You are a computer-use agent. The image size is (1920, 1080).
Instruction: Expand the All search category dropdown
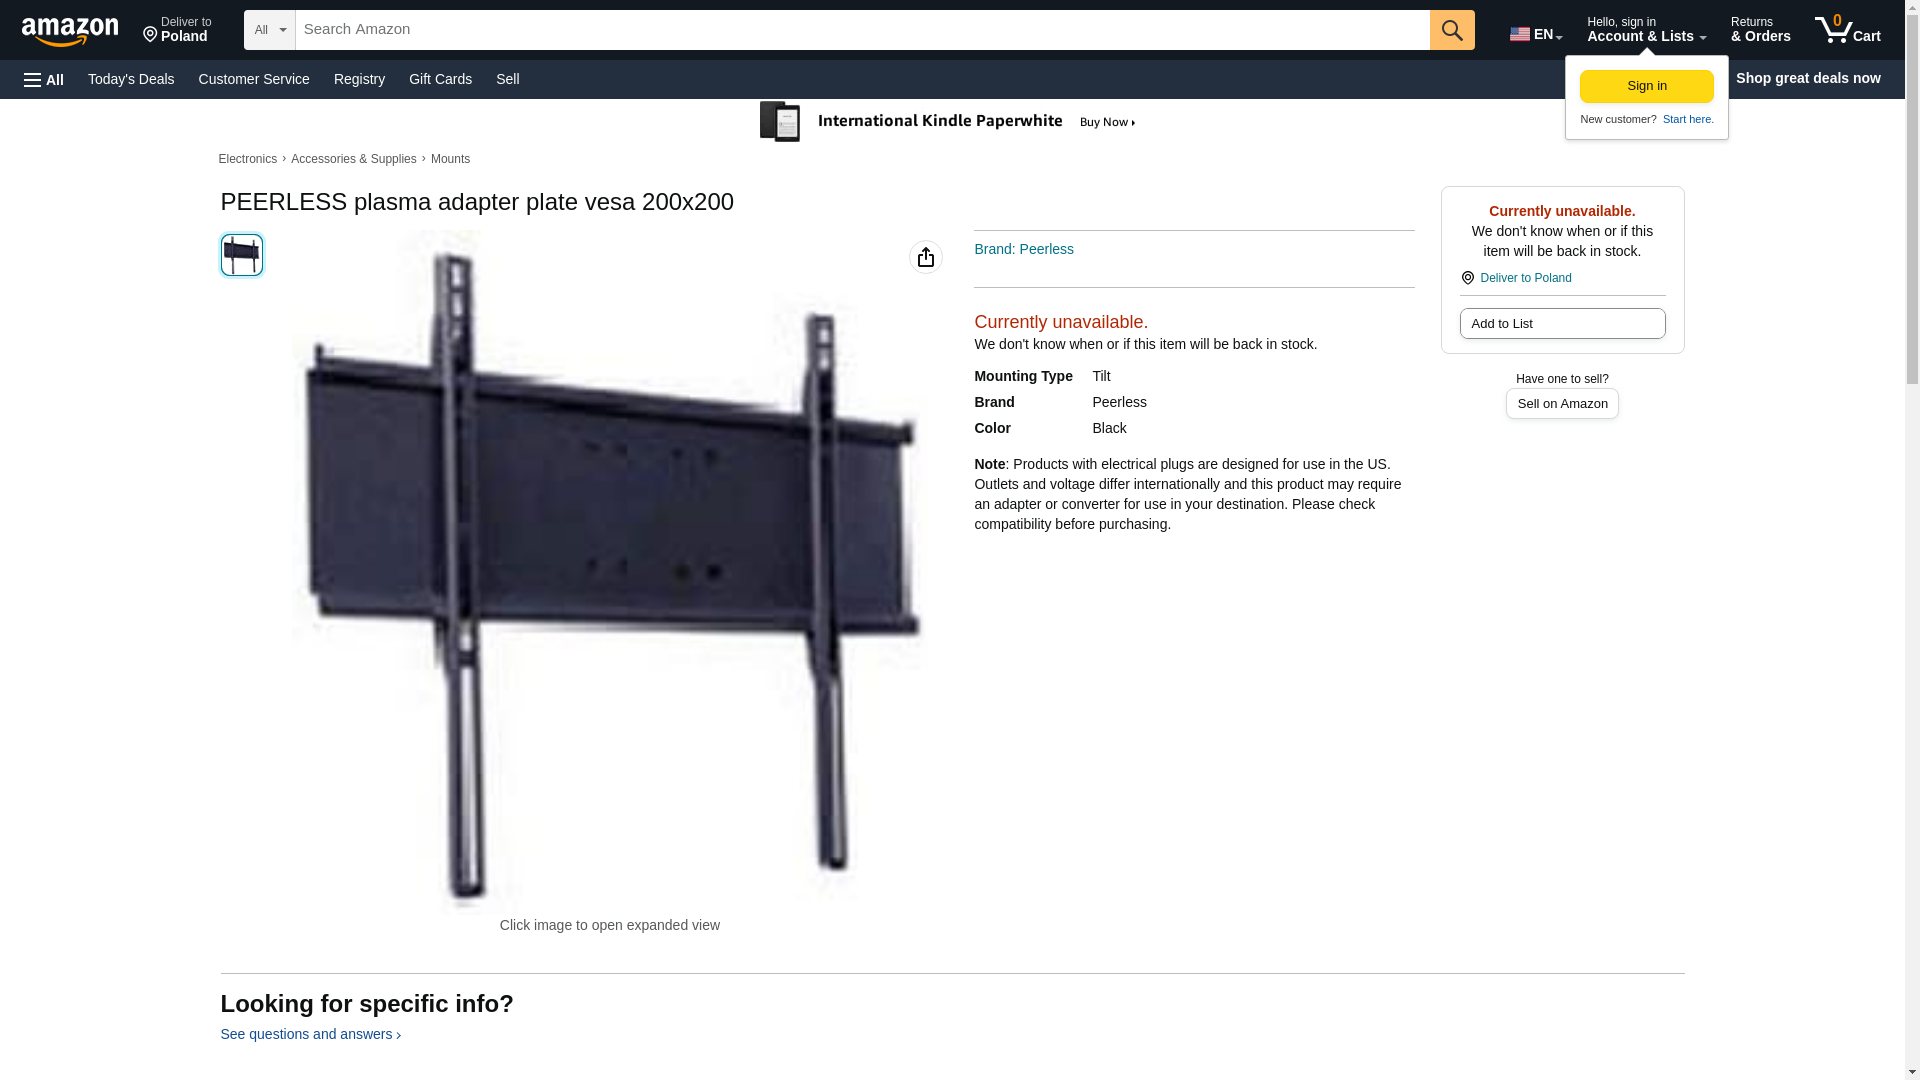[x=270, y=30]
